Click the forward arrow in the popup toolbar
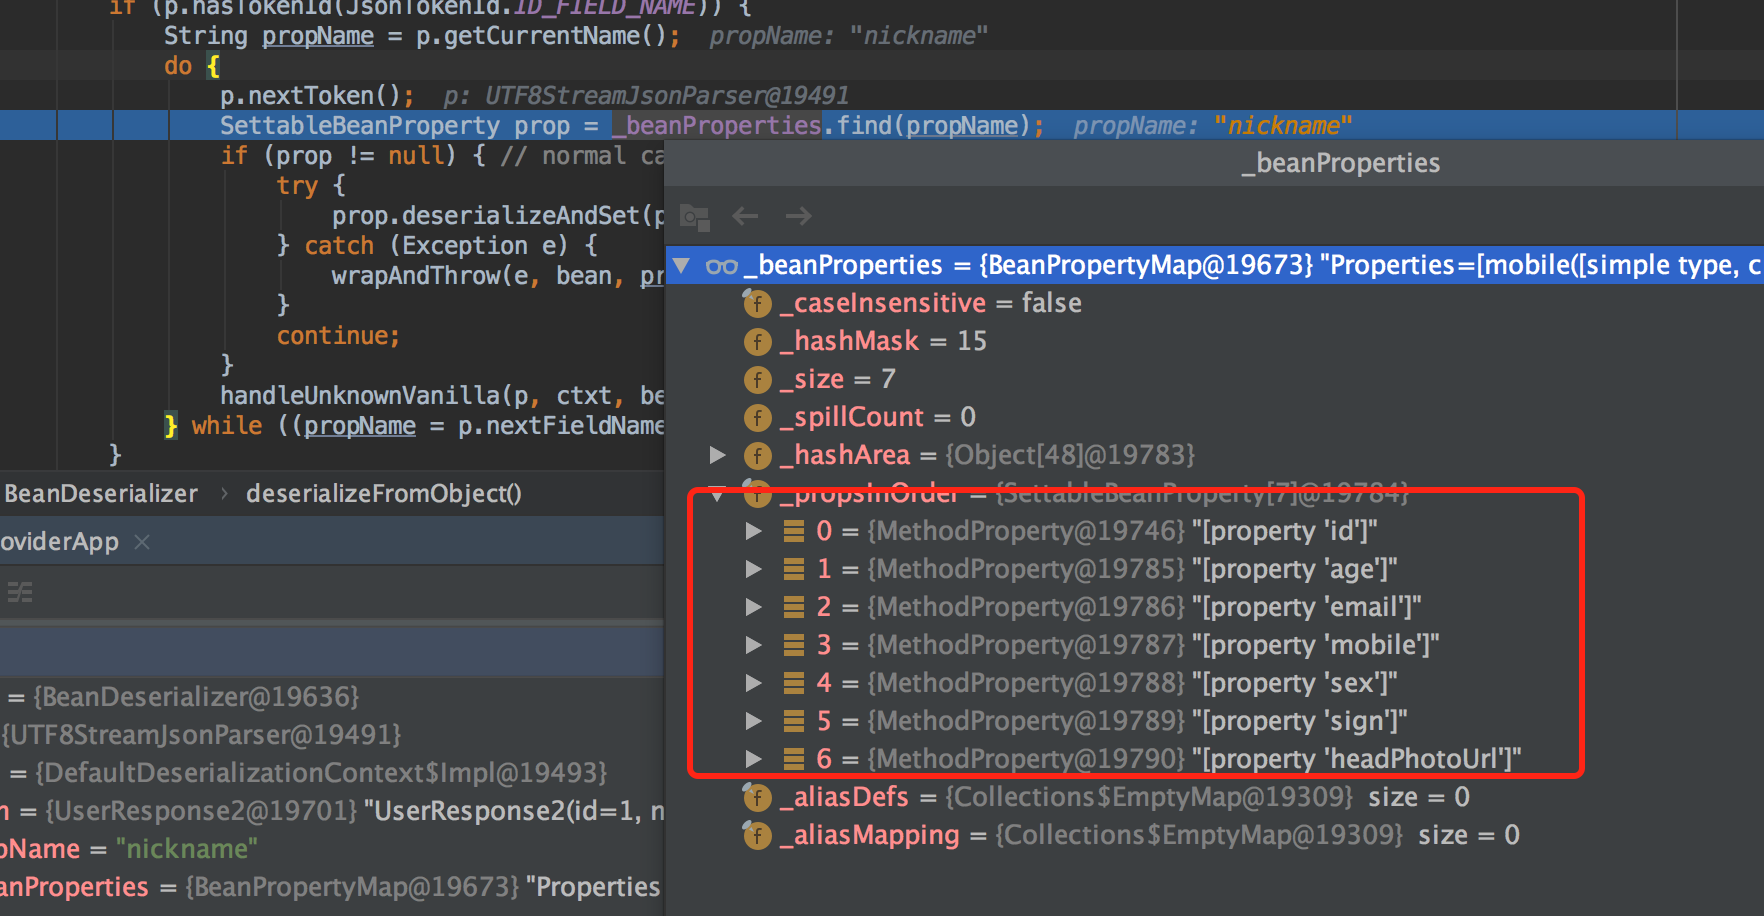The height and width of the screenshot is (916, 1764). point(798,216)
